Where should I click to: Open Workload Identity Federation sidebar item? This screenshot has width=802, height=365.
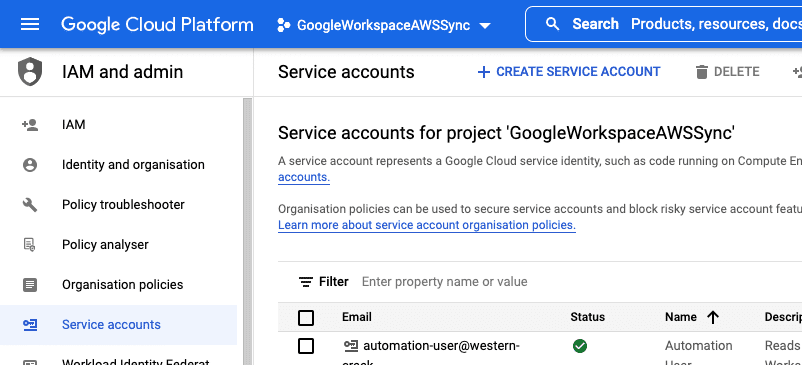coord(136,361)
